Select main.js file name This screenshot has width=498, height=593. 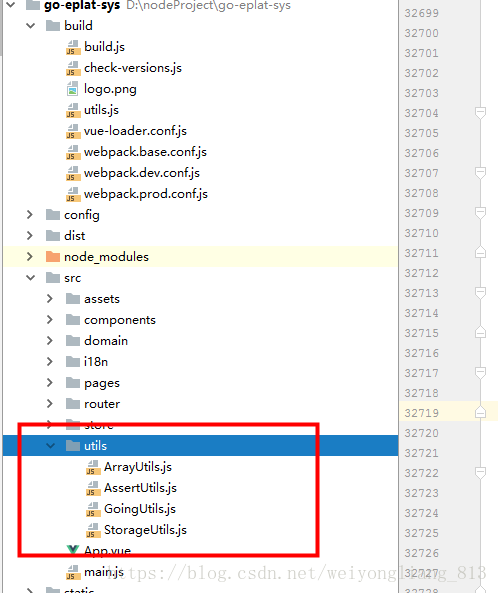(104, 572)
